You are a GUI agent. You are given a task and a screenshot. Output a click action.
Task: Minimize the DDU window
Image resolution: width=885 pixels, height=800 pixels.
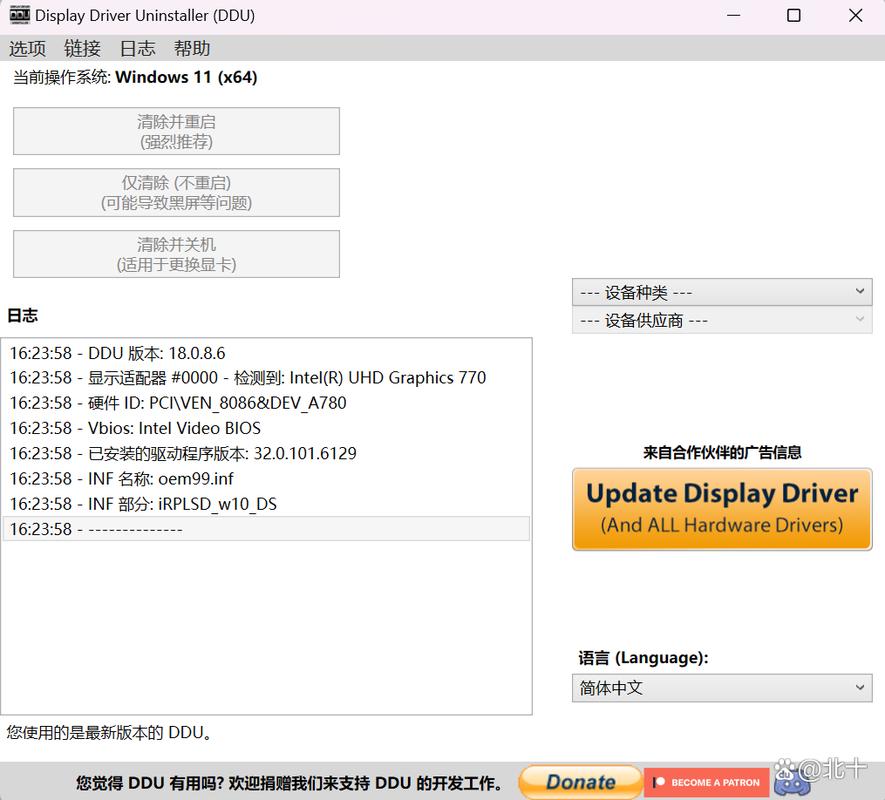point(731,15)
